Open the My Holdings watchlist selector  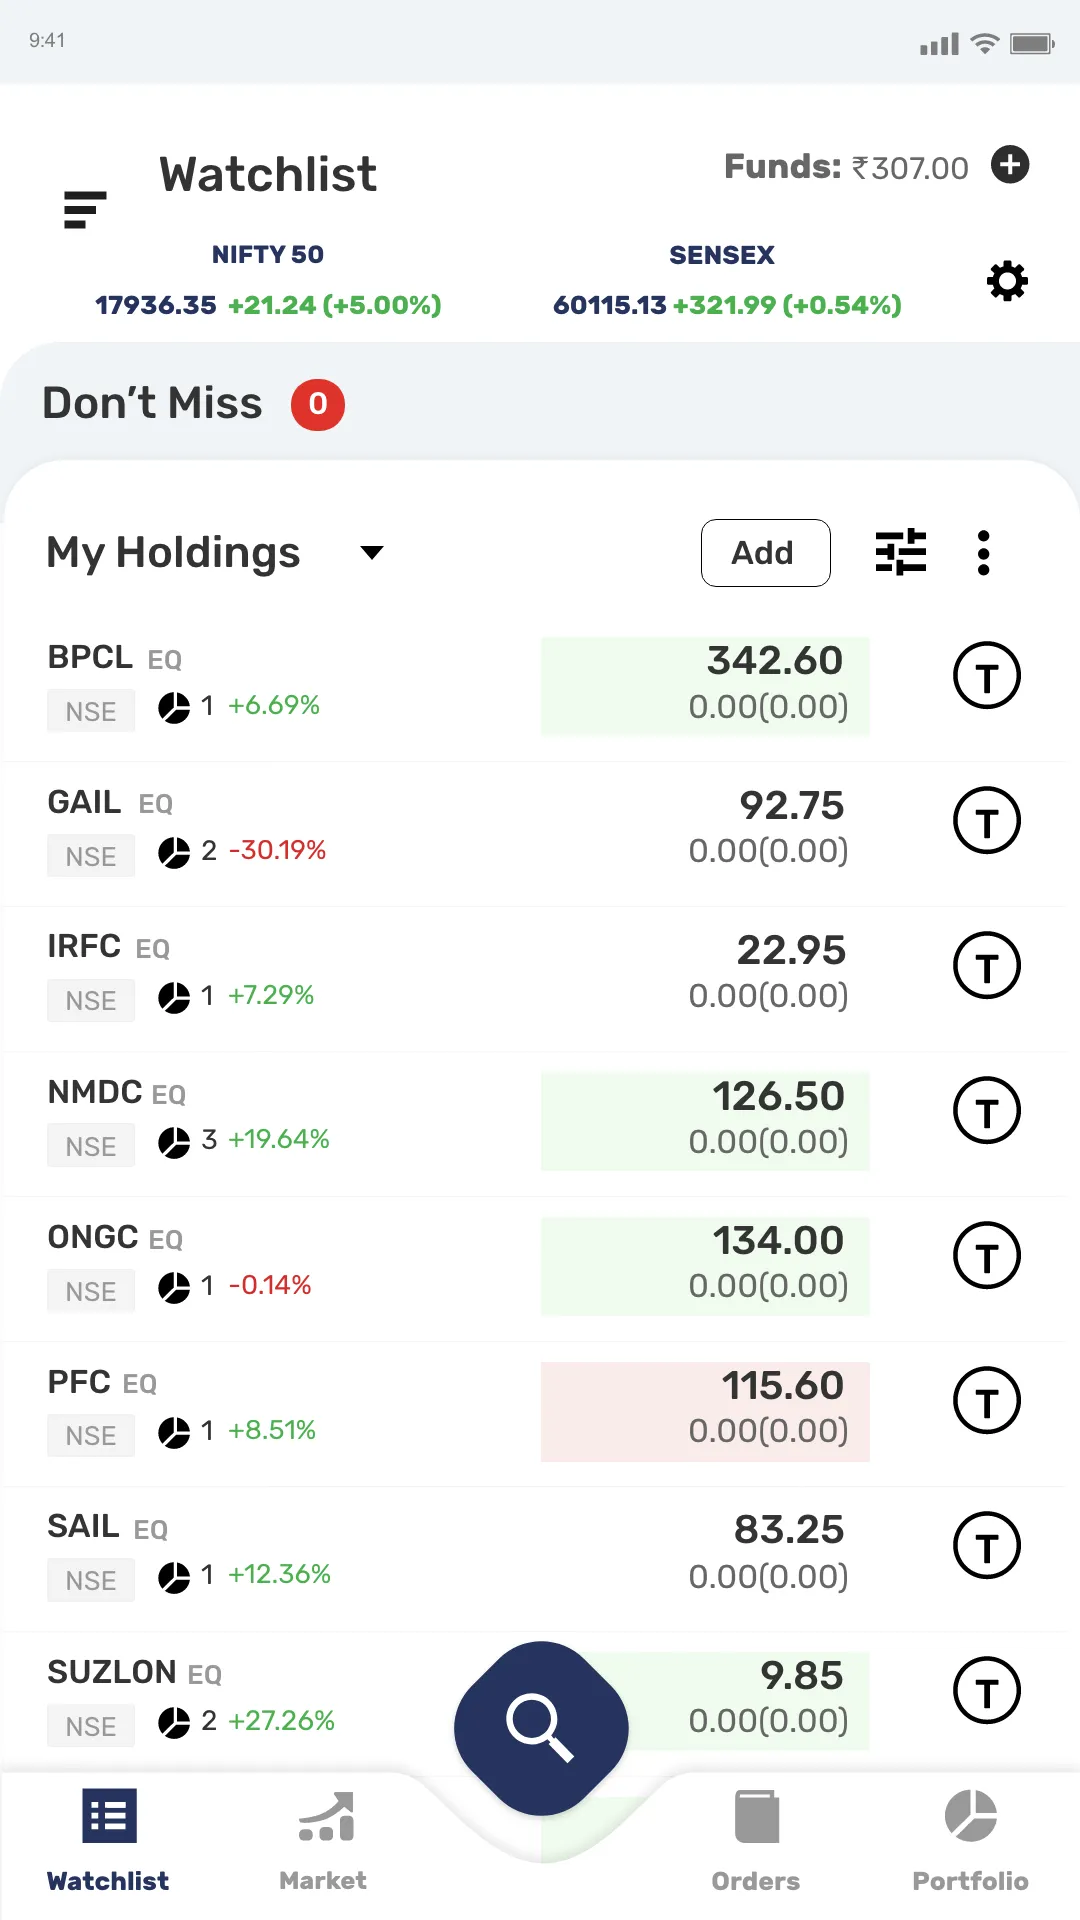click(174, 553)
